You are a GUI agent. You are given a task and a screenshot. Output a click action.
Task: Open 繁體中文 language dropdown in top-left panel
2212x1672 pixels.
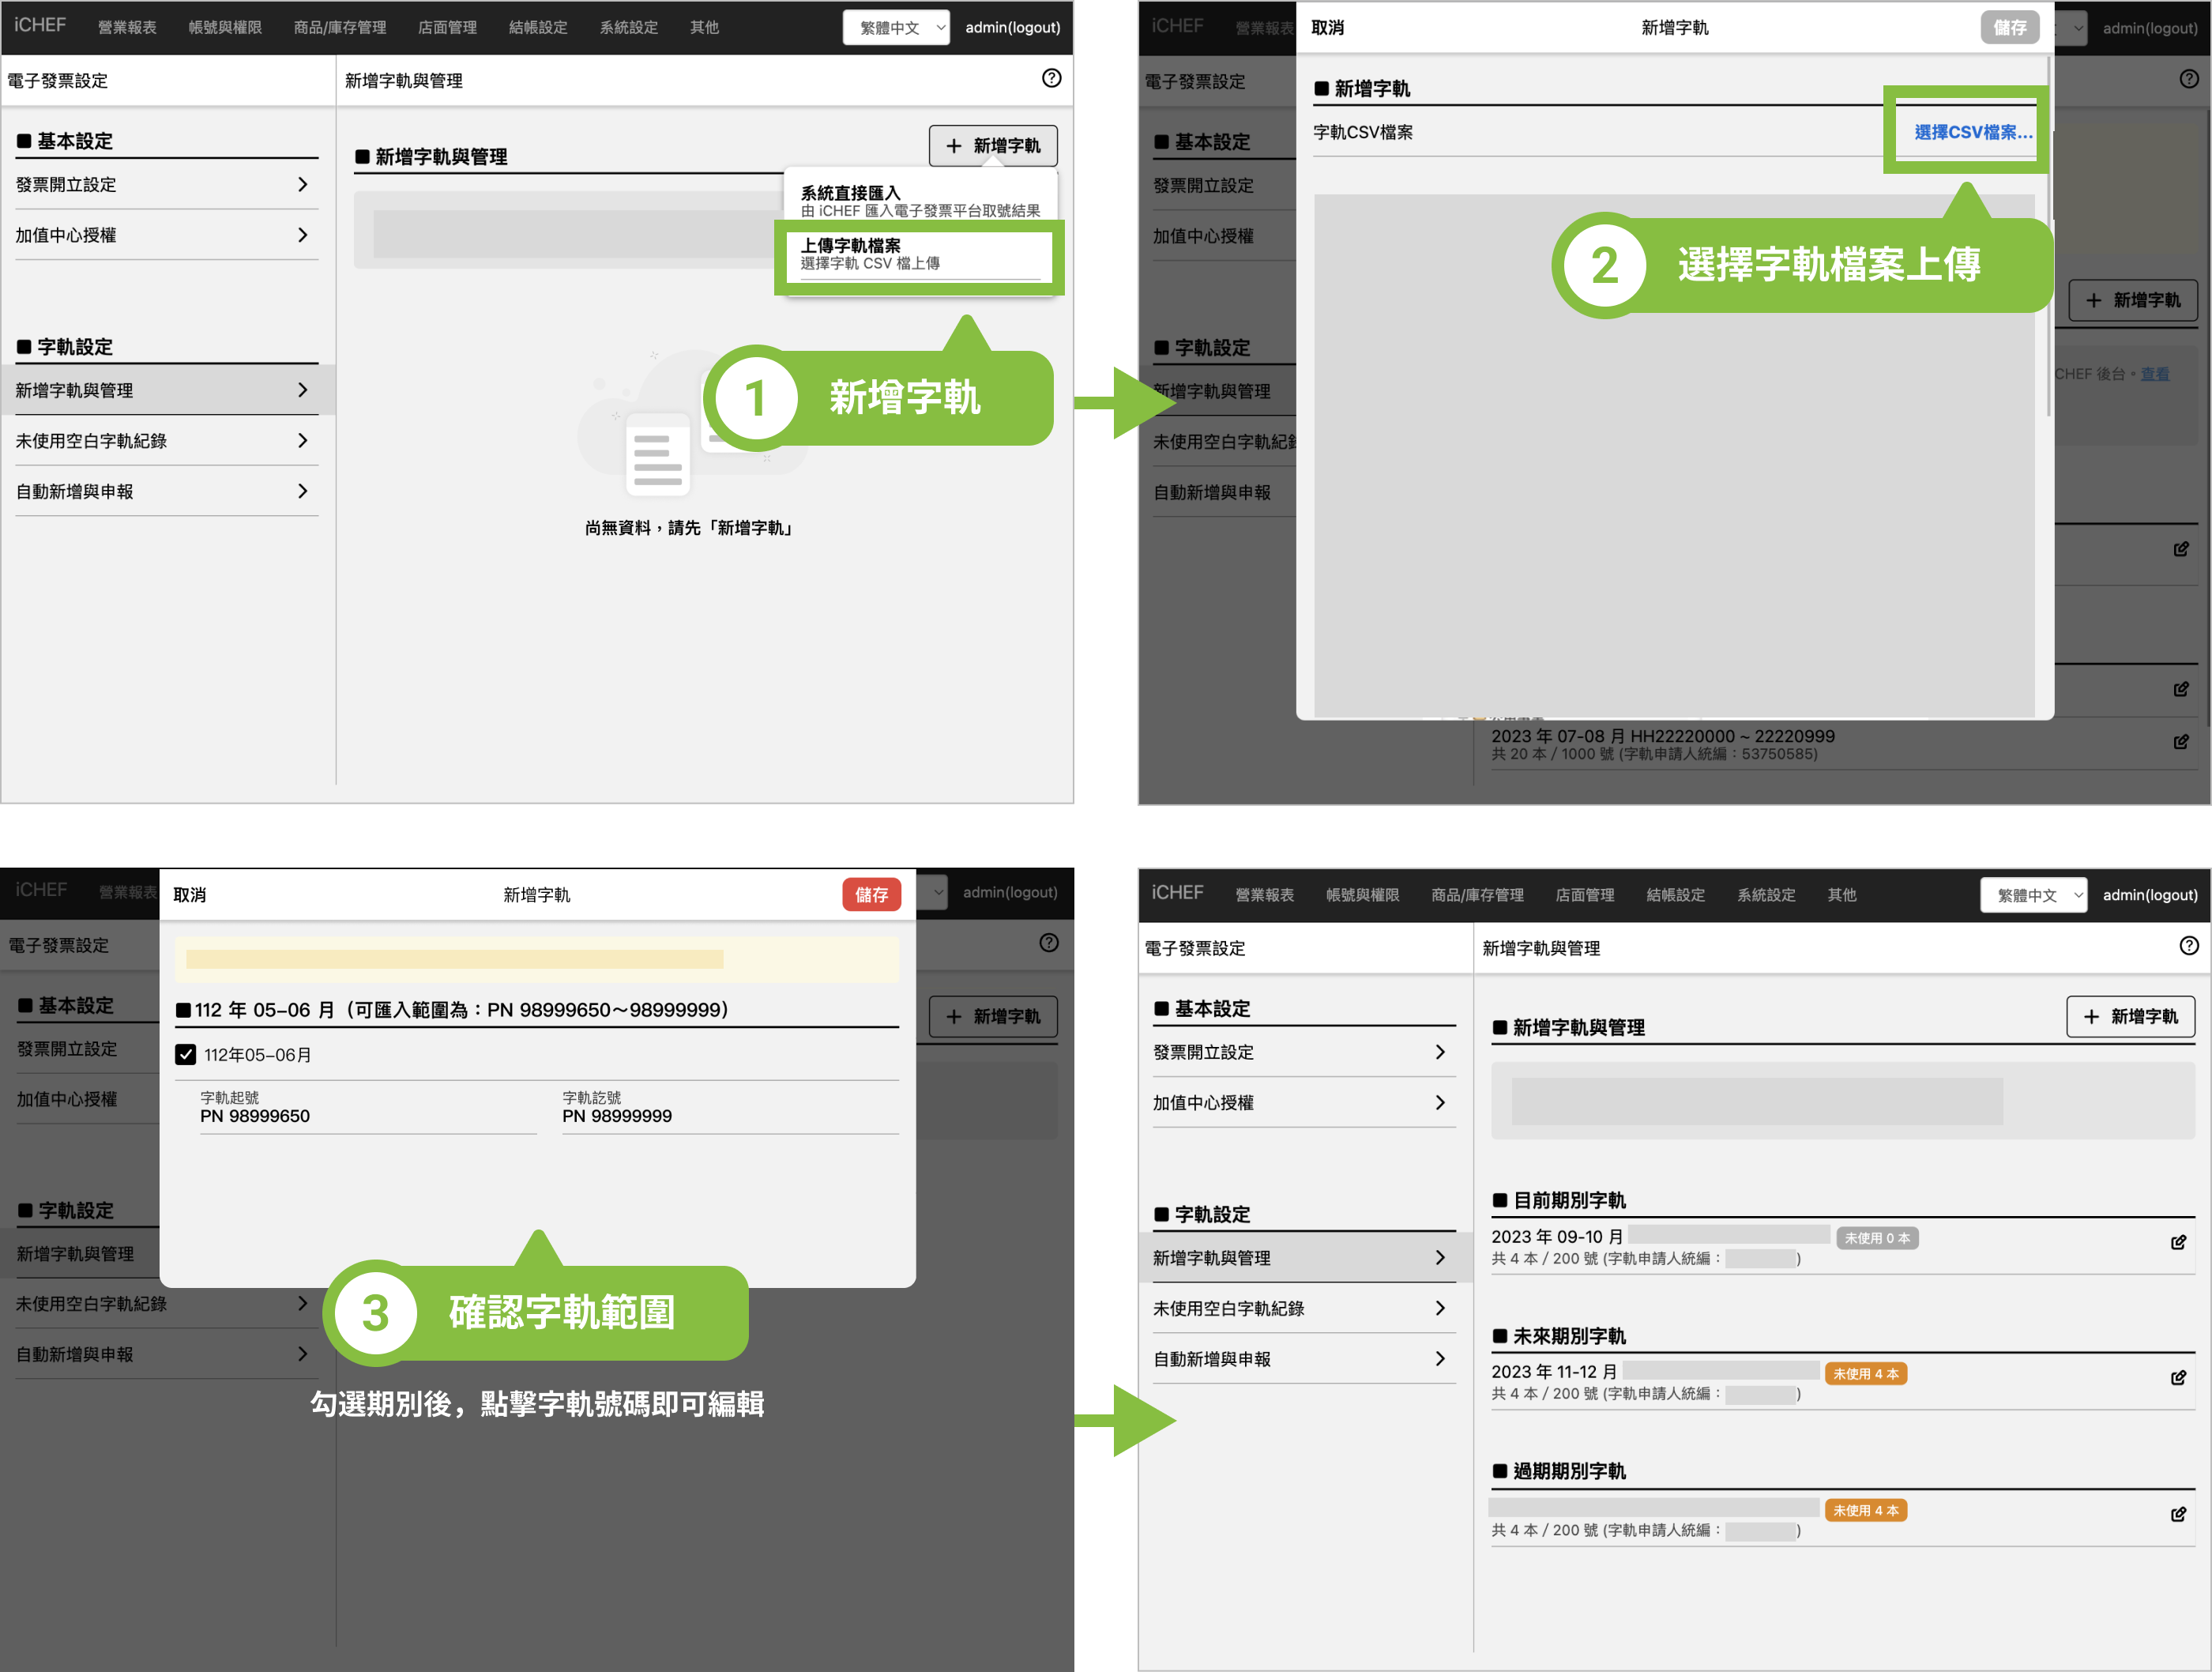pos(896,28)
